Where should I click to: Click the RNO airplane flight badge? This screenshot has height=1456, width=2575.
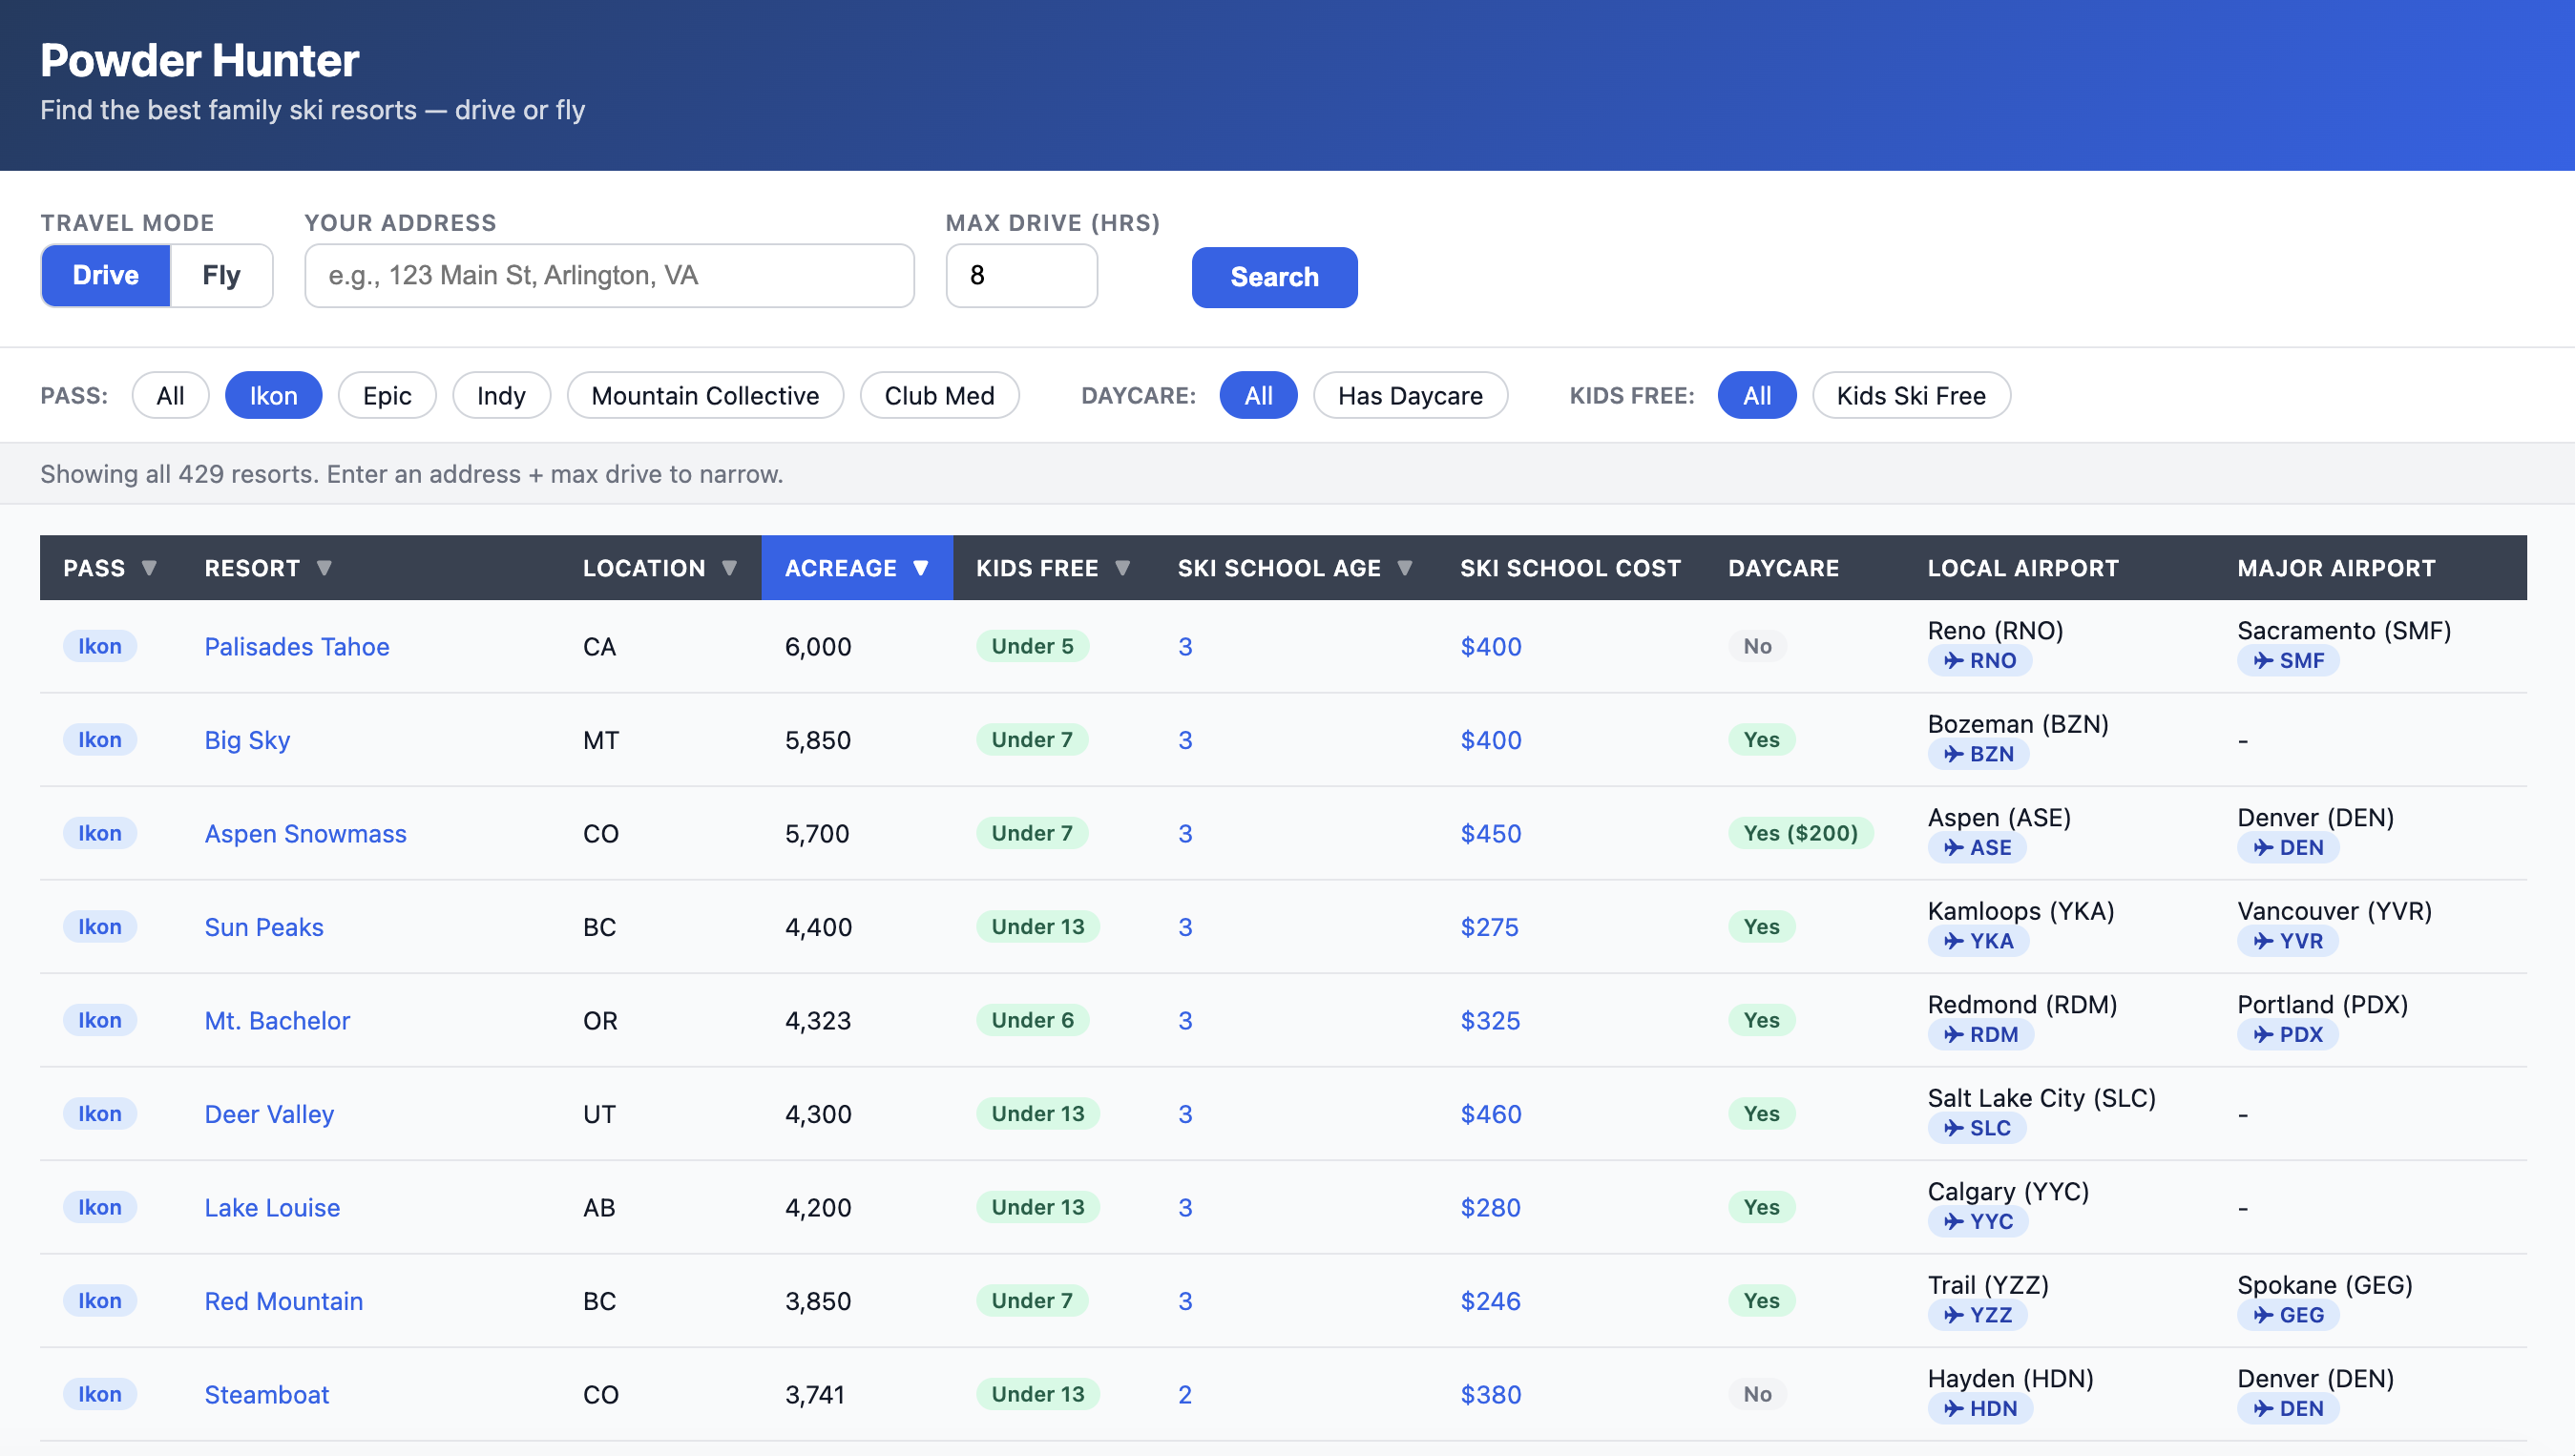tap(1979, 660)
